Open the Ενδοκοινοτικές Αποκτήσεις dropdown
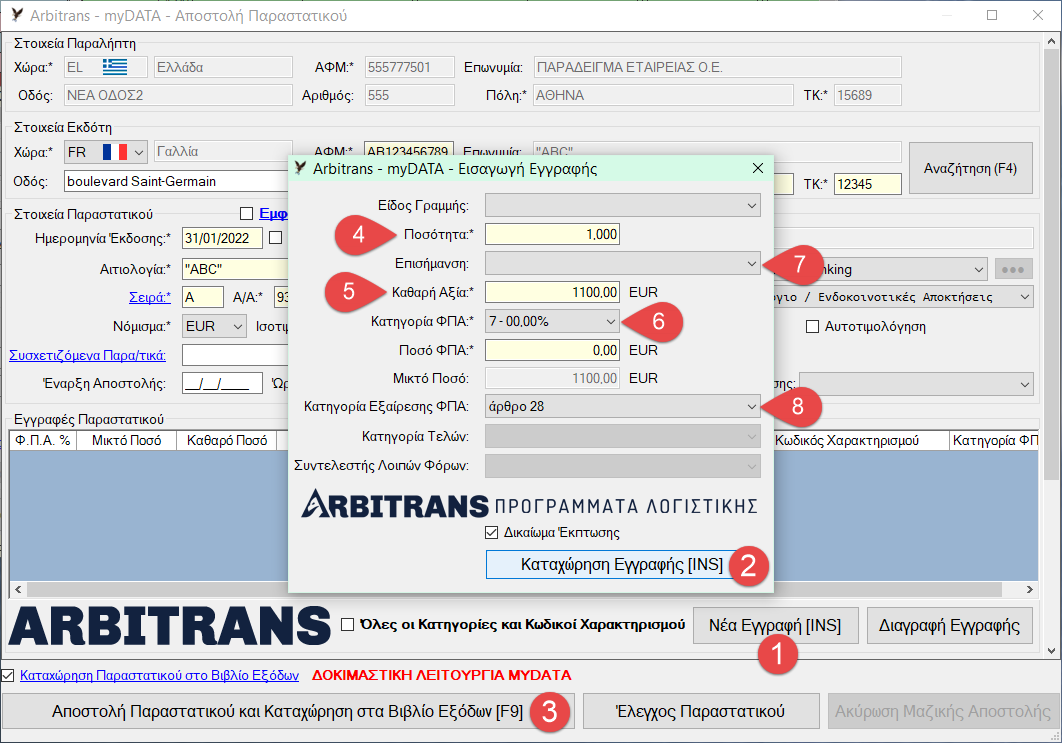 [904, 297]
